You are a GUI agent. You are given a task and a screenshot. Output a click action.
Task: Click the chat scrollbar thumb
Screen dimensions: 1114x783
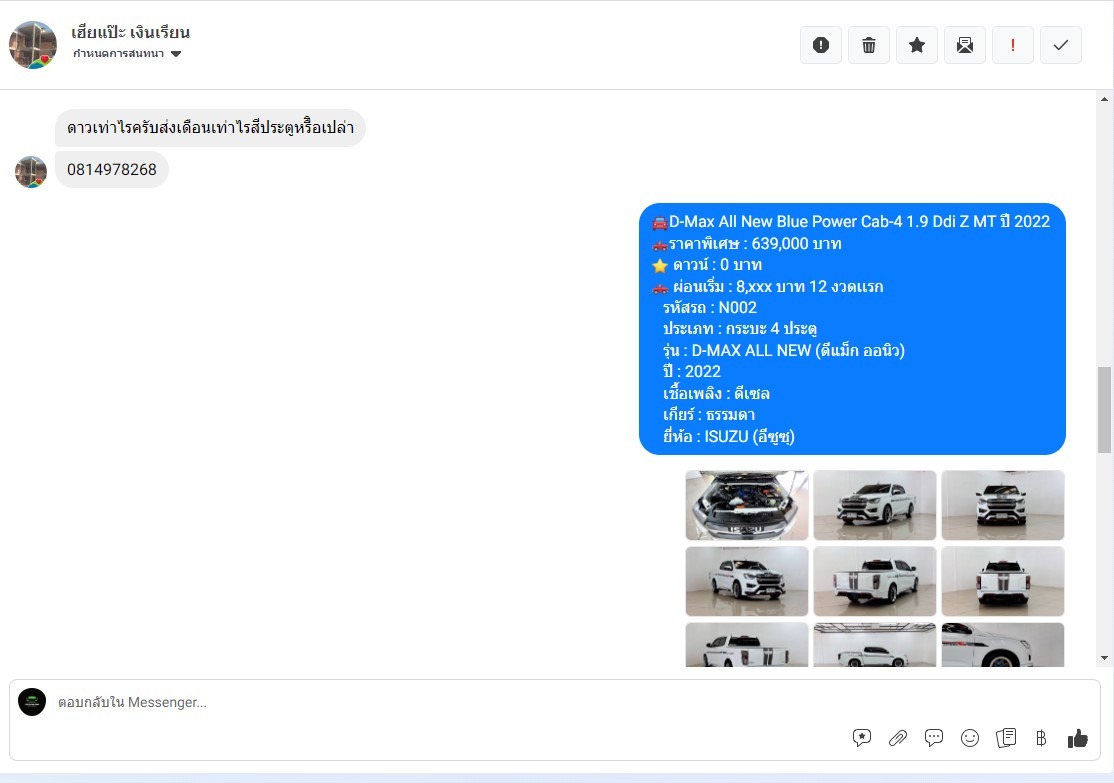(1104, 409)
